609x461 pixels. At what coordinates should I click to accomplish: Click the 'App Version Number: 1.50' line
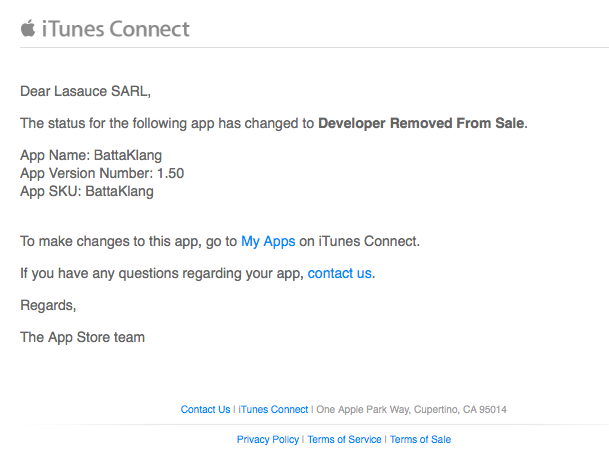click(x=102, y=173)
